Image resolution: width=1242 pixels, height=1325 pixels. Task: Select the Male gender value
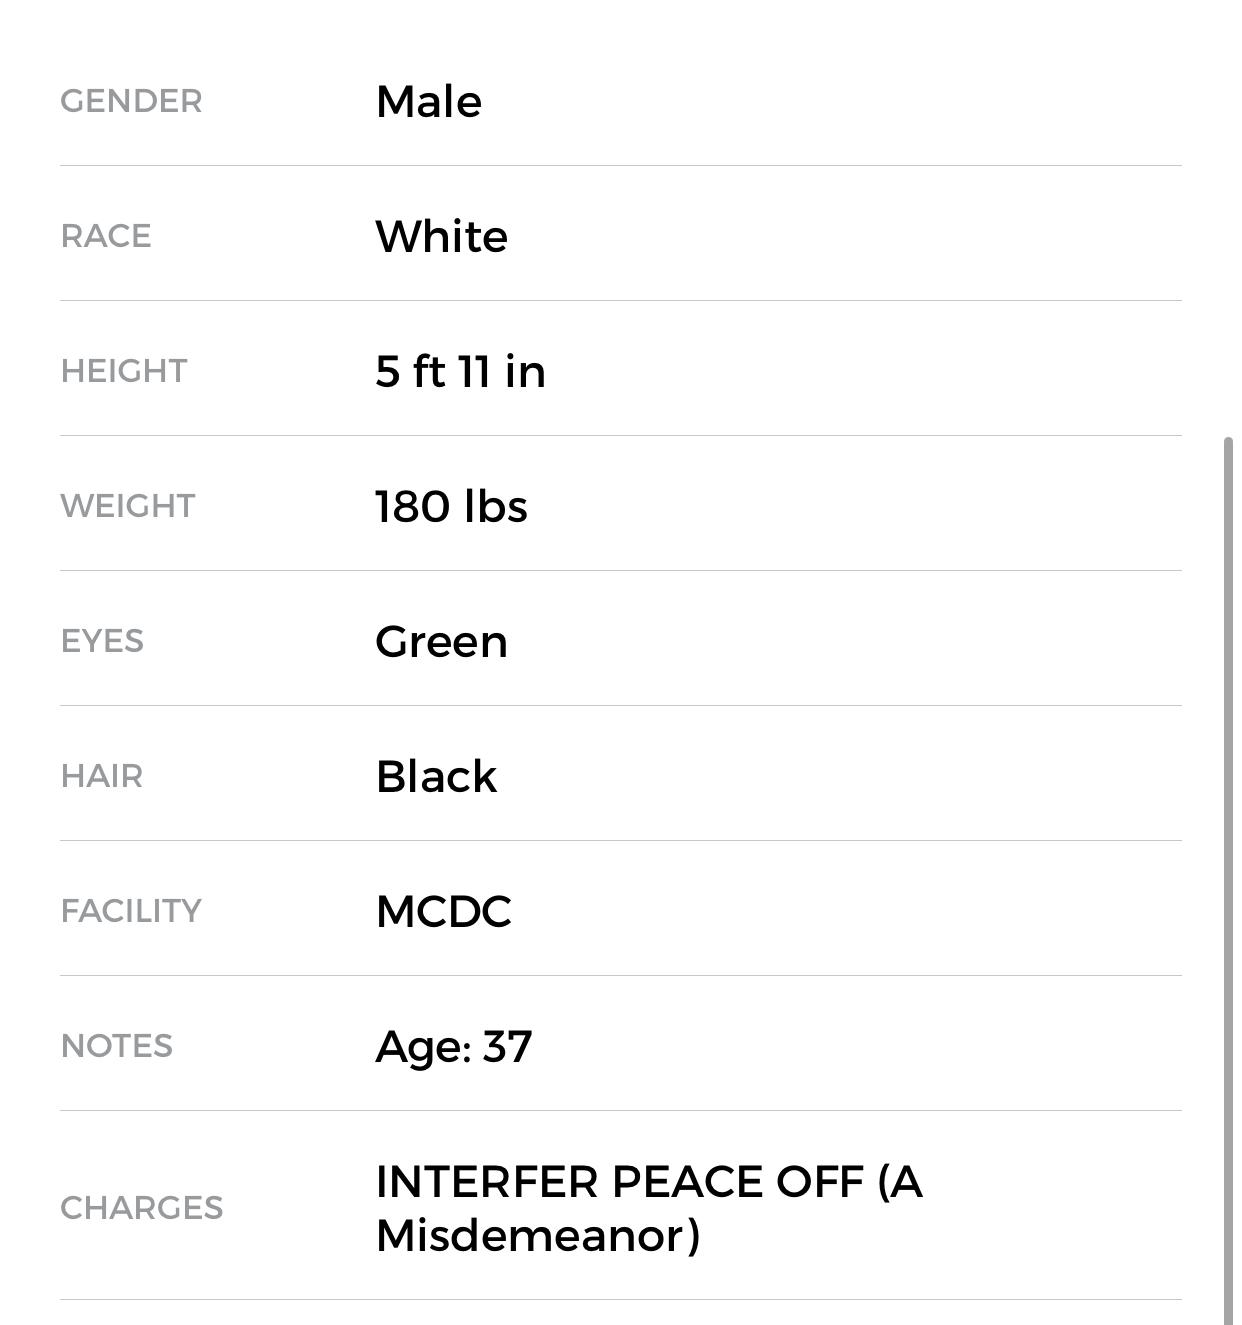(x=428, y=101)
